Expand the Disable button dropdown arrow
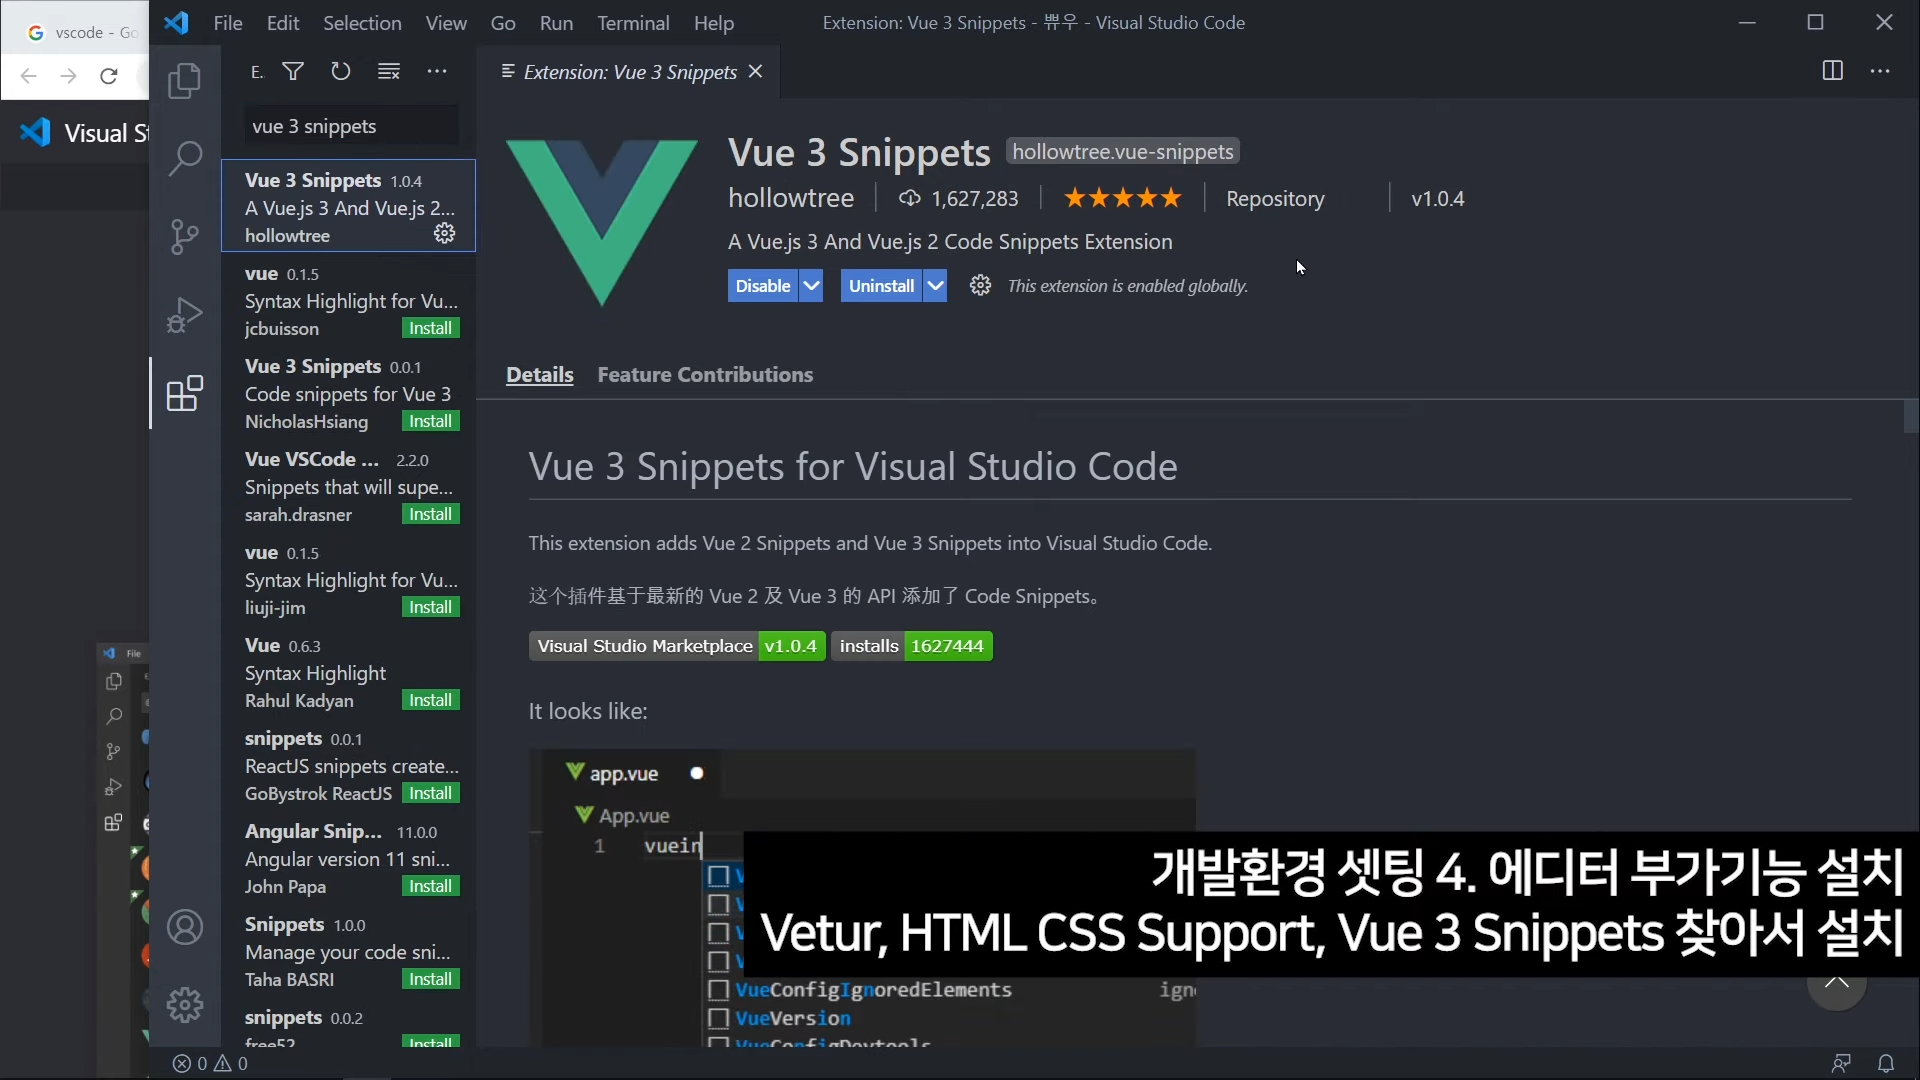The width and height of the screenshot is (1920, 1080). [812, 286]
